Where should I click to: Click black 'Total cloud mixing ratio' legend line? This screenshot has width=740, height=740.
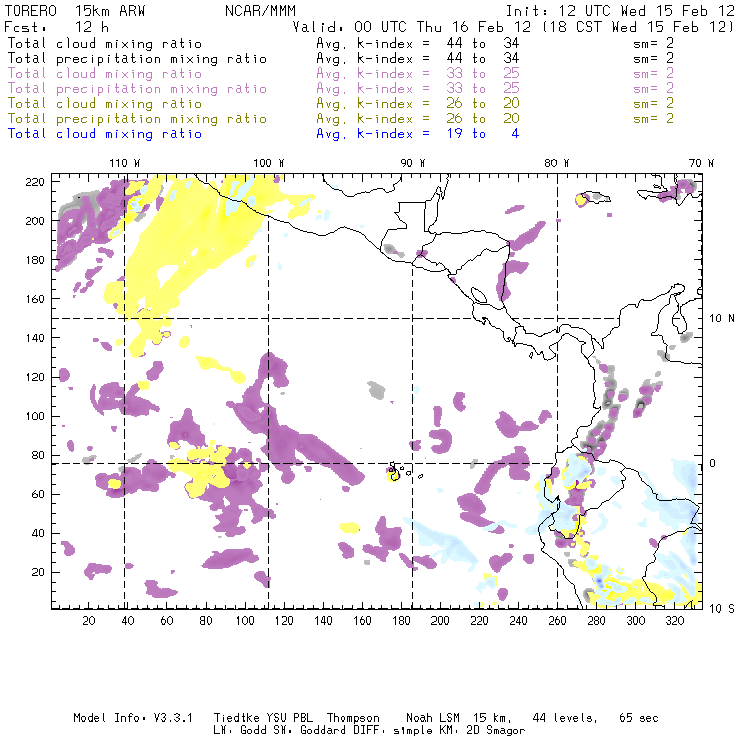(x=105, y=43)
